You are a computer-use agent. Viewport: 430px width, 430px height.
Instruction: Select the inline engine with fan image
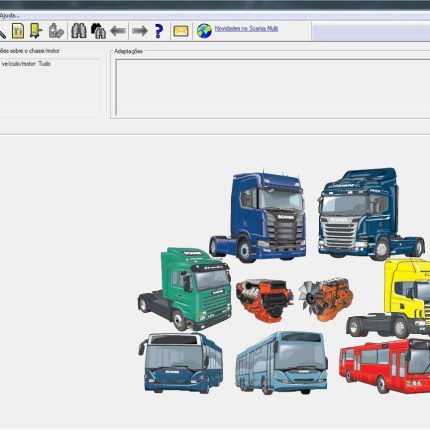coord(326,299)
